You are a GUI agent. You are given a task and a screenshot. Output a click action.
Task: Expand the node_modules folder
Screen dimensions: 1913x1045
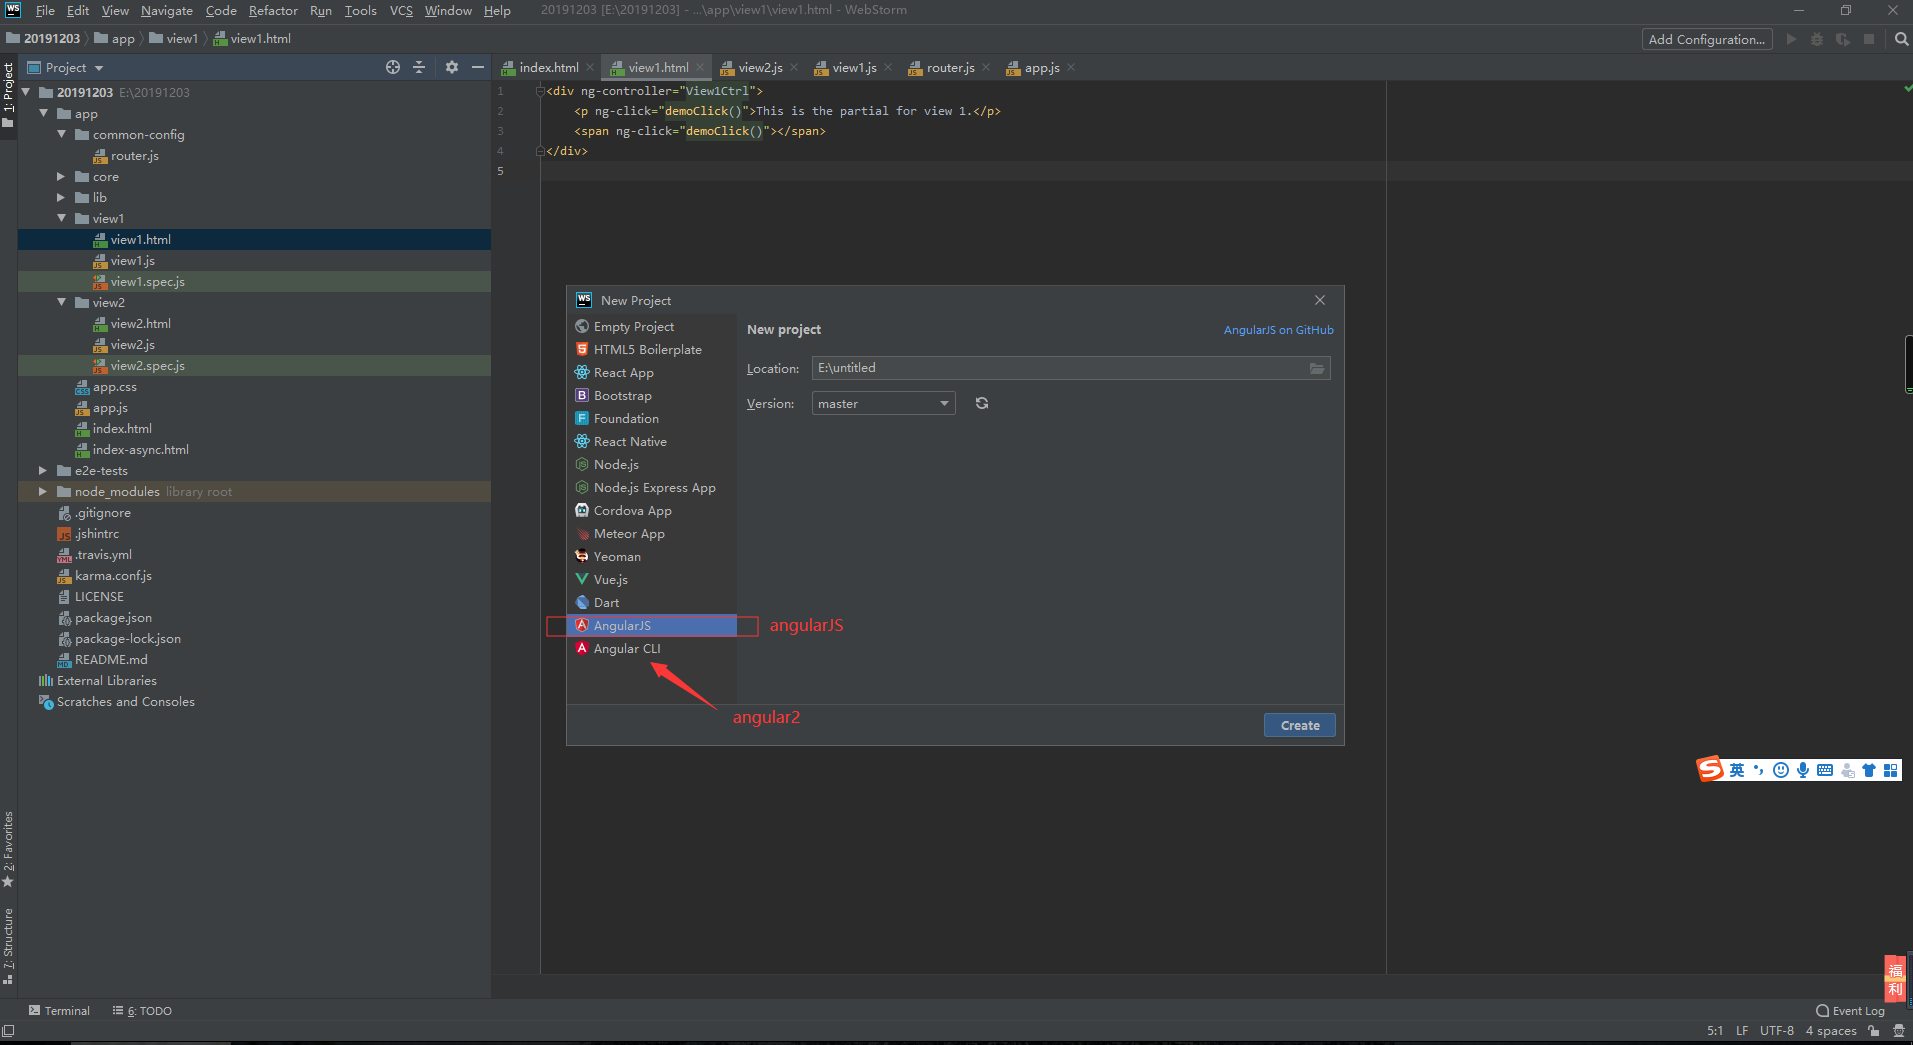pyautogui.click(x=43, y=491)
